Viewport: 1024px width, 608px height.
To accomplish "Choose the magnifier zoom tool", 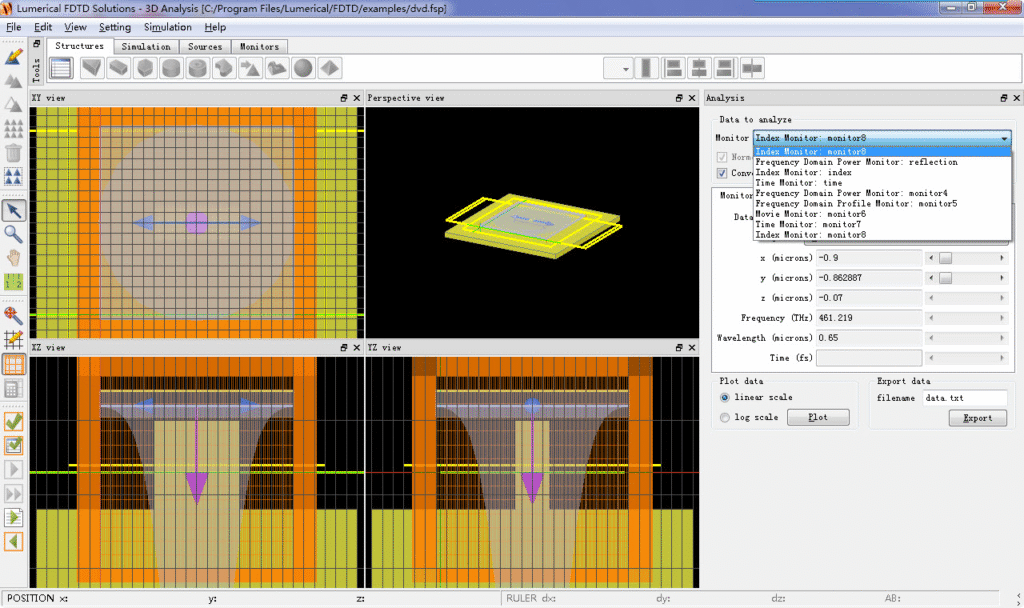I will pyautogui.click(x=14, y=233).
